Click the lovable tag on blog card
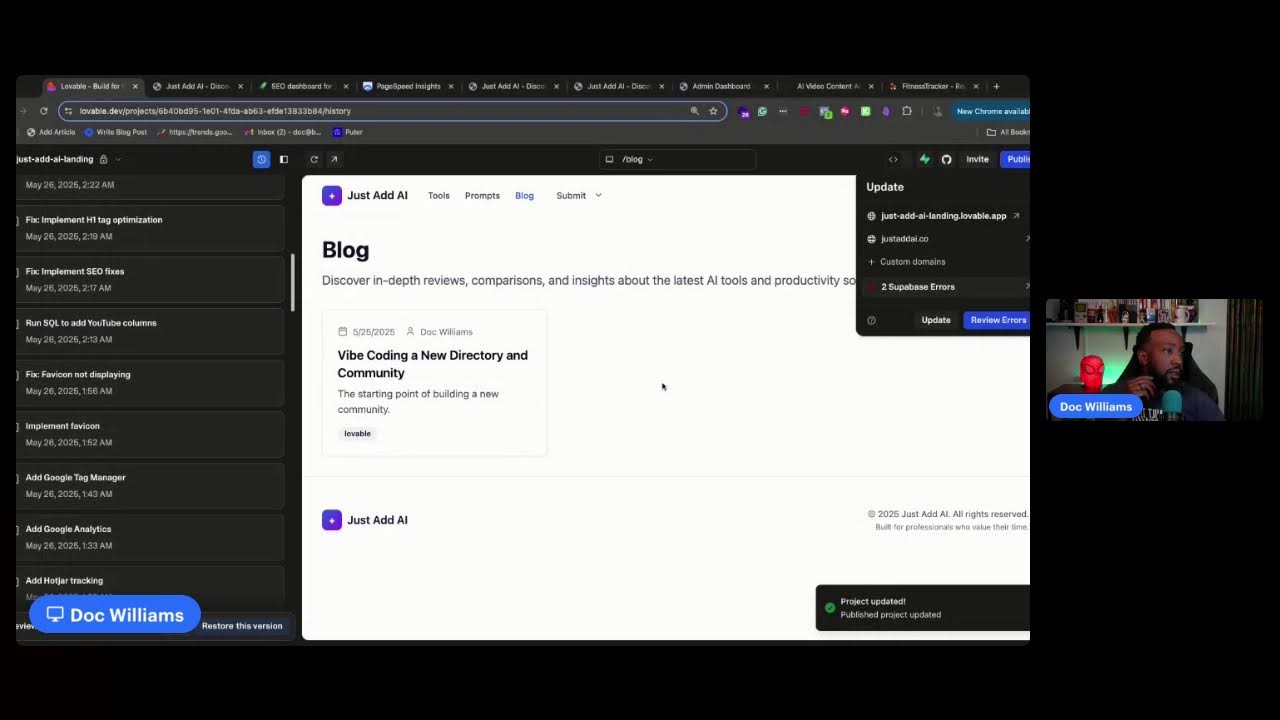 coord(357,433)
